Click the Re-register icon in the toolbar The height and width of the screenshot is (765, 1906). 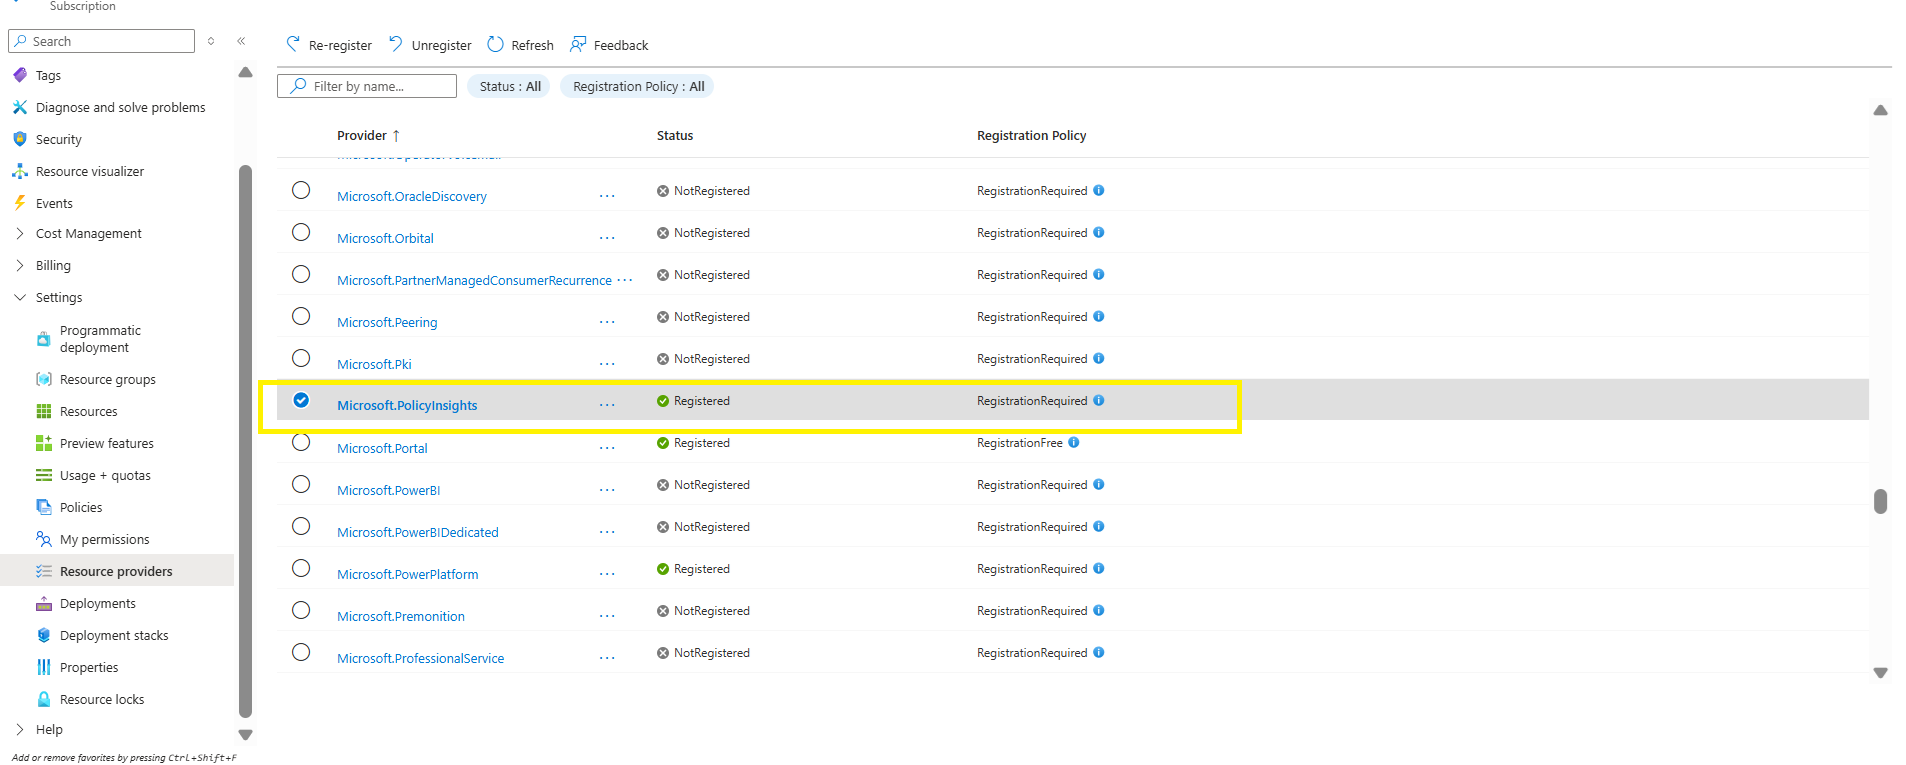(x=293, y=44)
